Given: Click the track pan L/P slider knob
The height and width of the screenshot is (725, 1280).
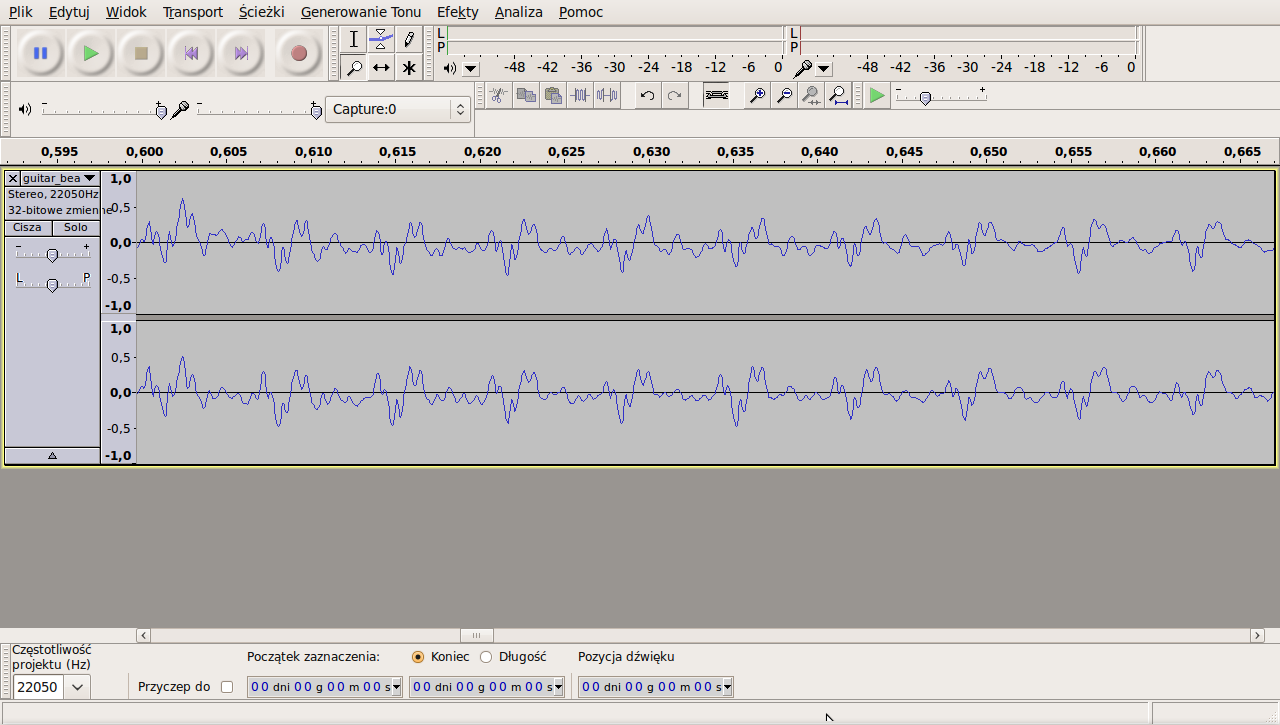Looking at the screenshot, I should pos(52,285).
